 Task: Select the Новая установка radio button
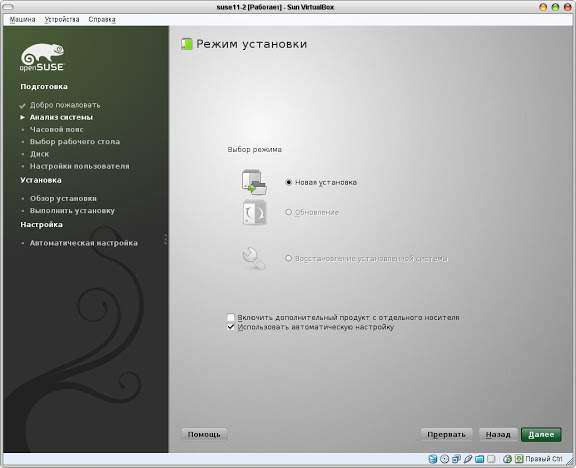[x=289, y=182]
